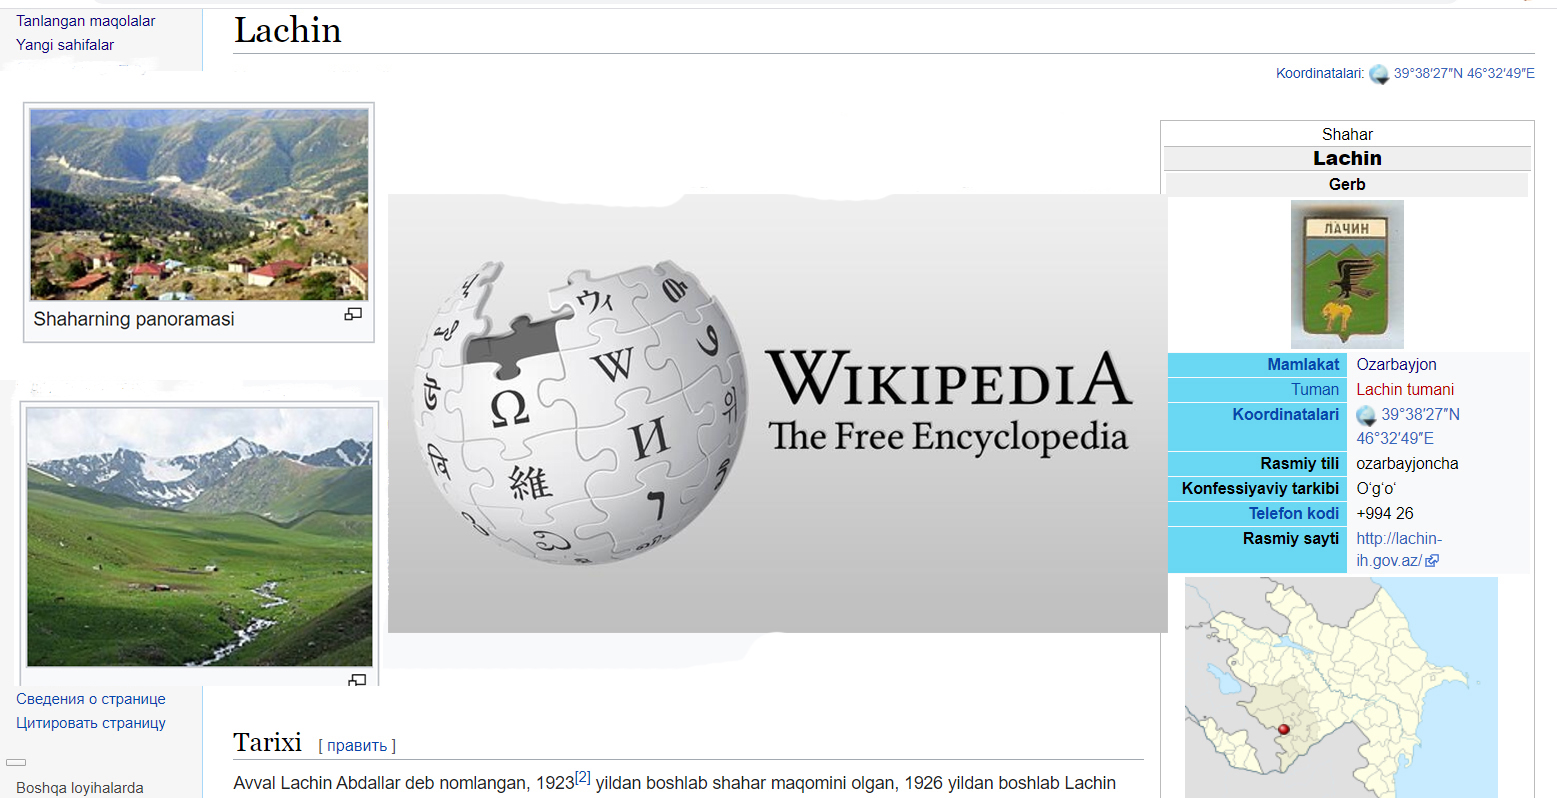
Task: Click the править edit link beside Tarixi
Action: 357,745
